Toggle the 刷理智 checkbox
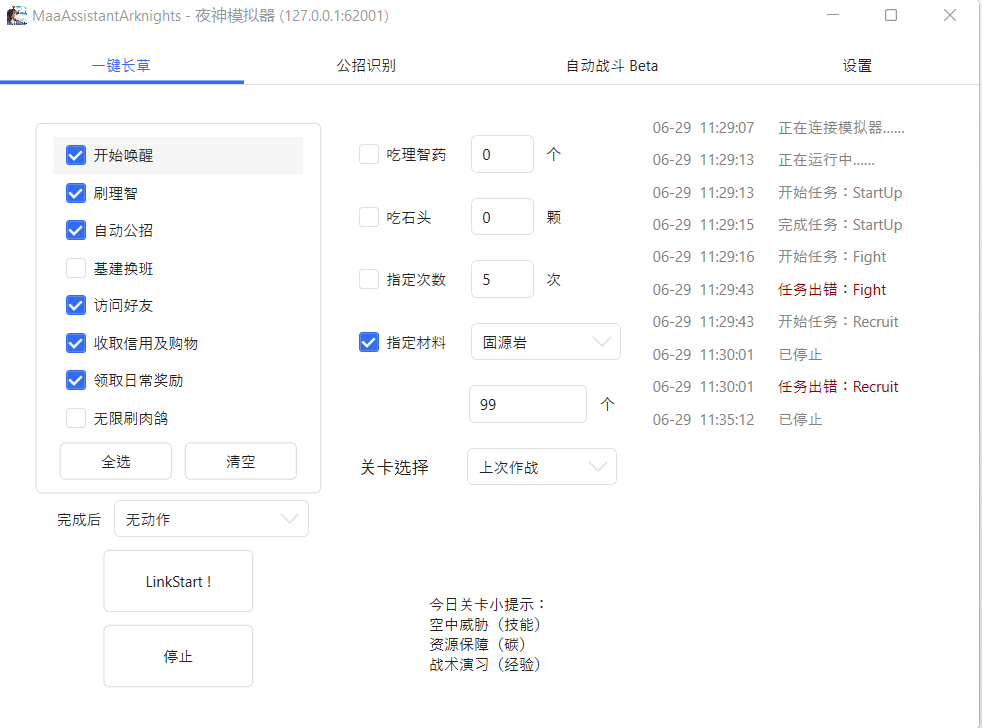Screen dimensions: 982x728 click(76, 193)
